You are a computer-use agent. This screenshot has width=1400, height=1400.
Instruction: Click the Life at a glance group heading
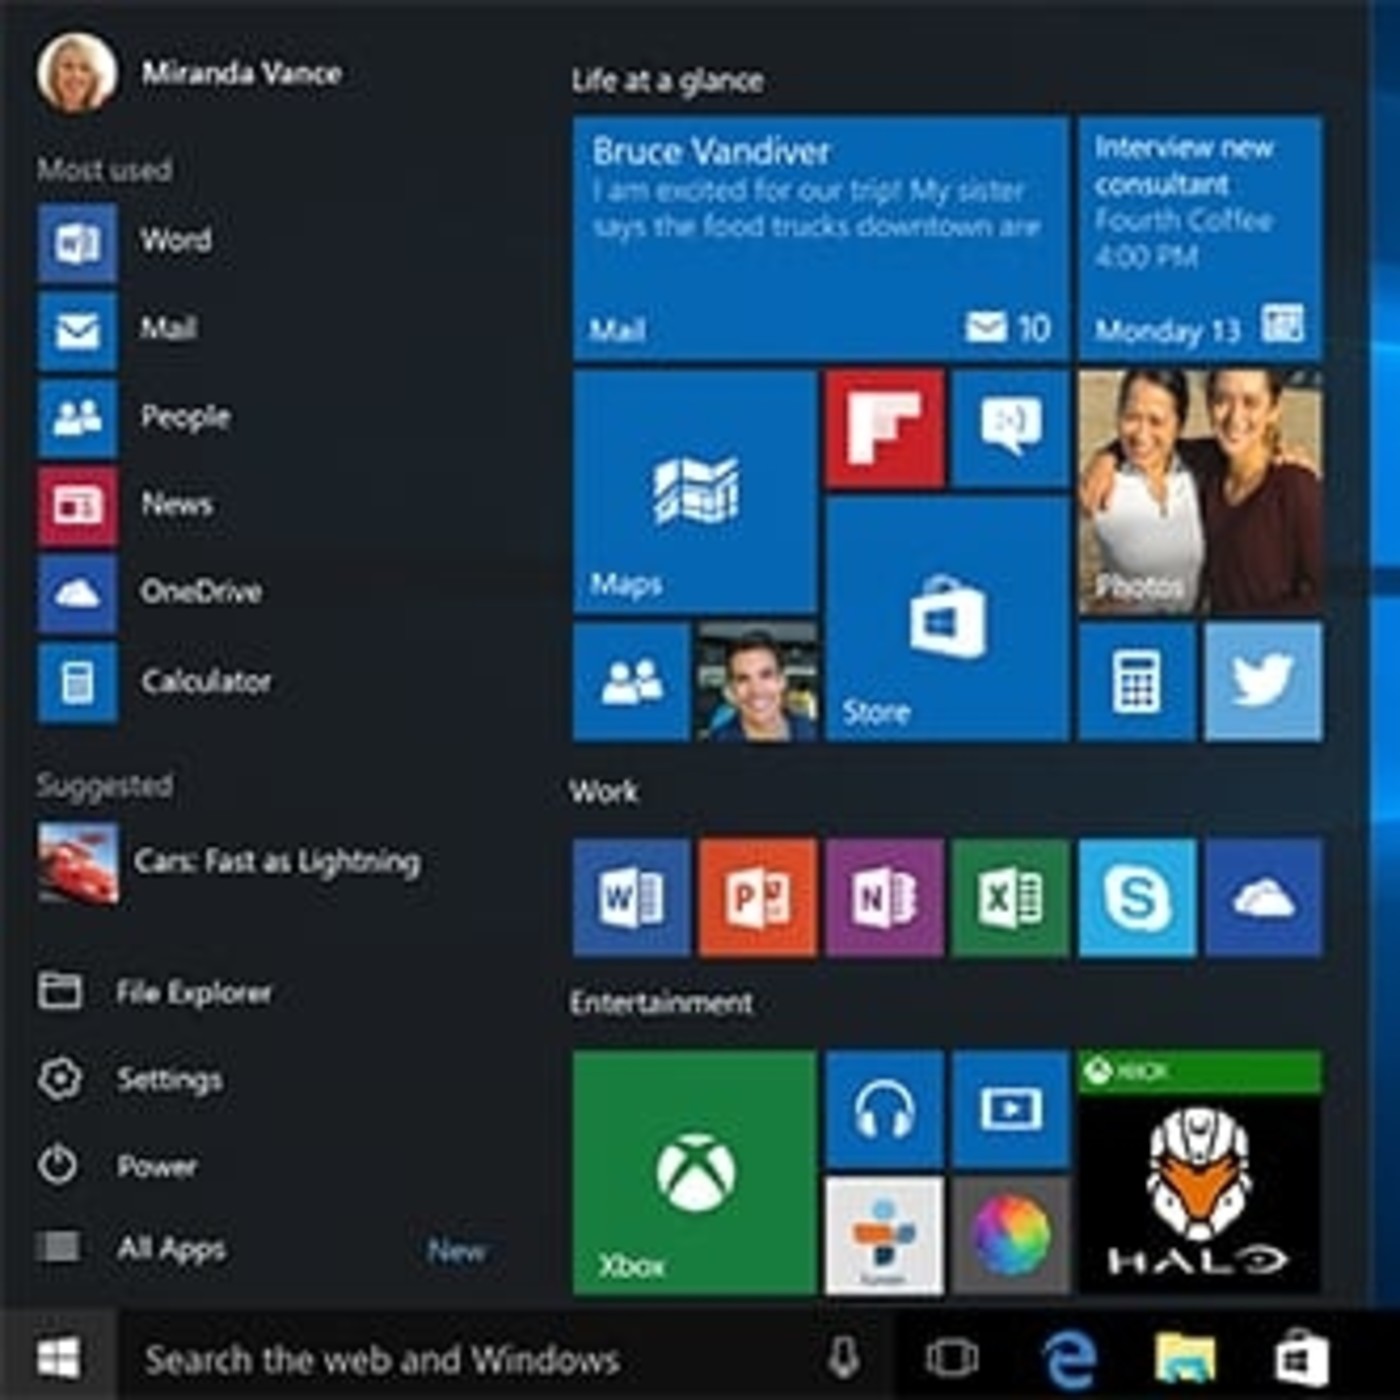(x=667, y=81)
